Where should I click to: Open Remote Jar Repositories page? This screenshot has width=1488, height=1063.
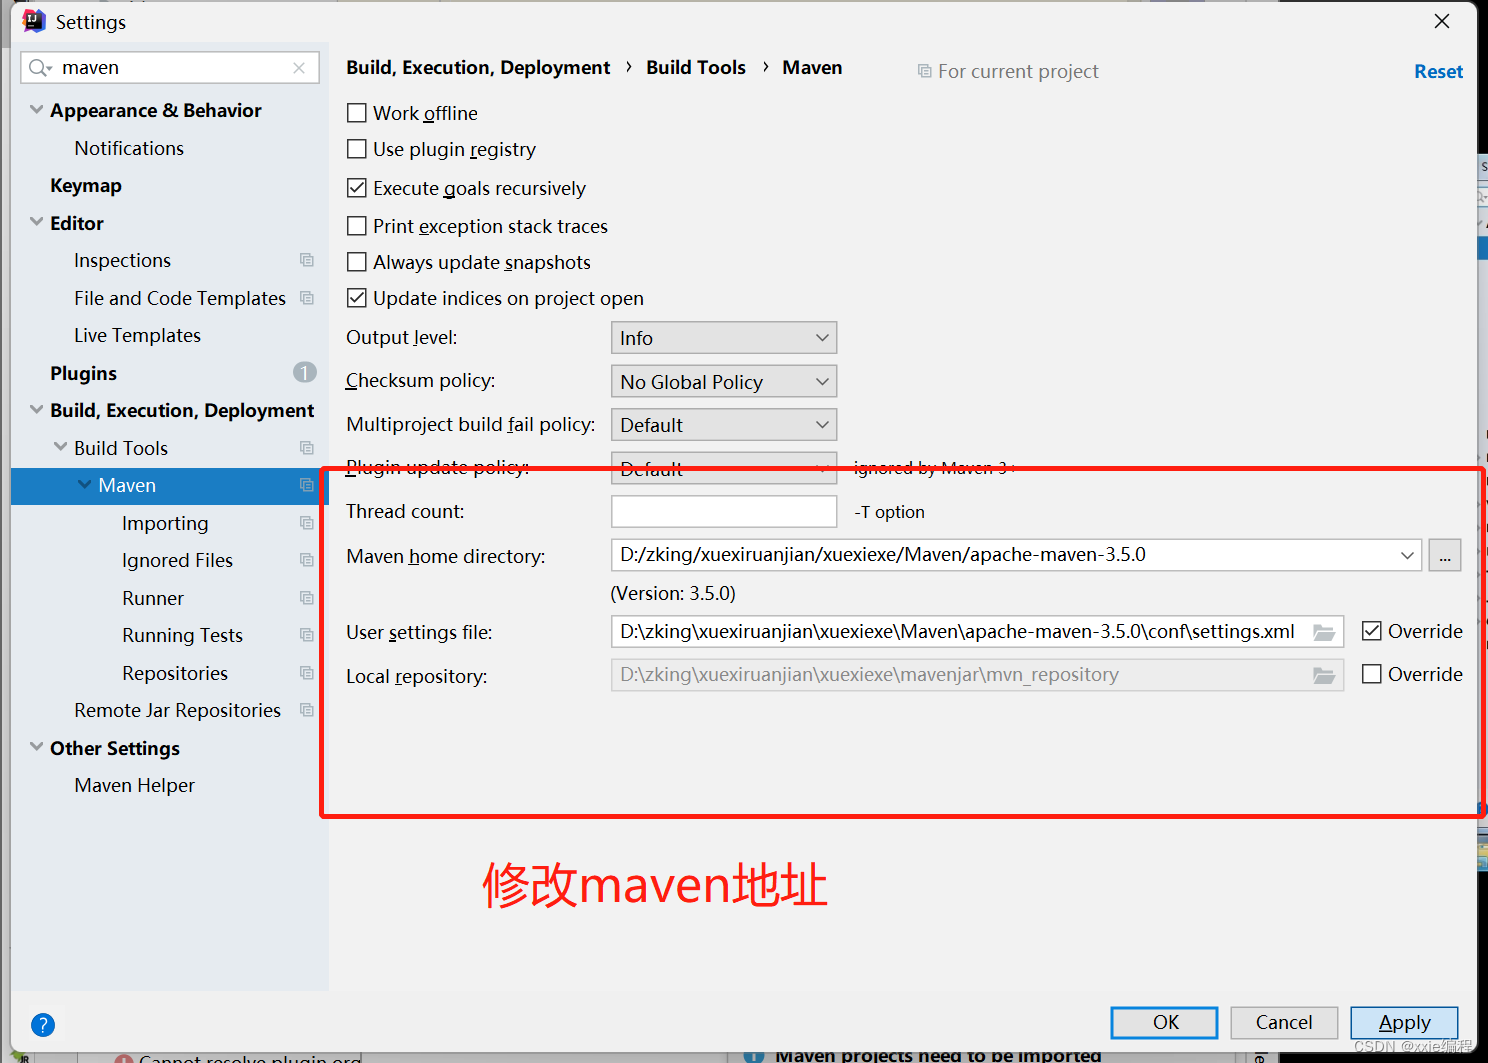(x=177, y=710)
